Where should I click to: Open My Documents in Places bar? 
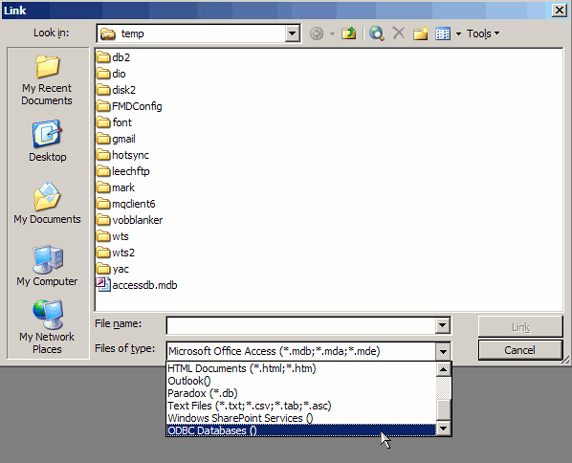47,204
